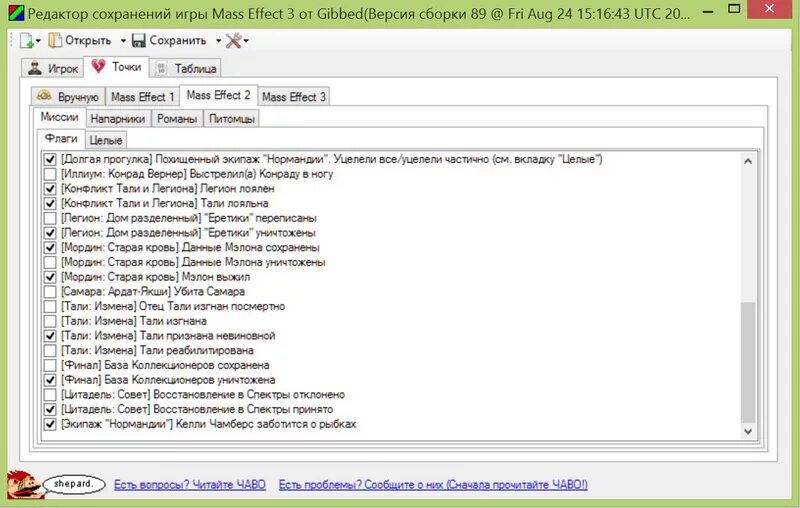
Task: Select the Миссии sub-tab
Action: (59, 117)
